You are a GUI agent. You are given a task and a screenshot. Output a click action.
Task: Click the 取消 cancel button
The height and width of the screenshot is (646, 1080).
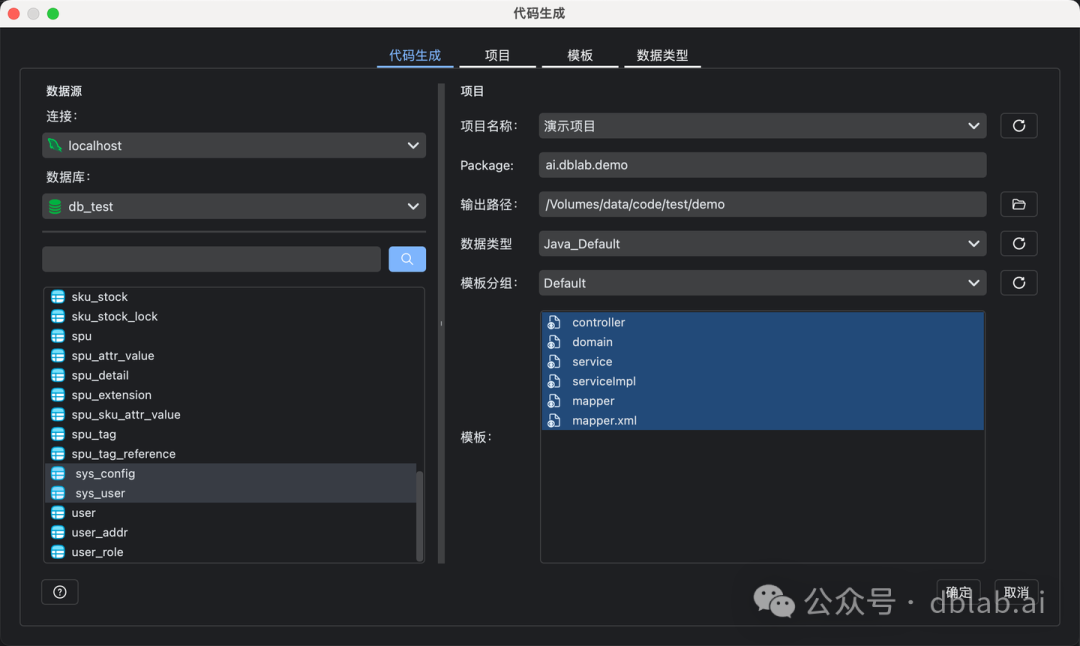click(x=1016, y=592)
